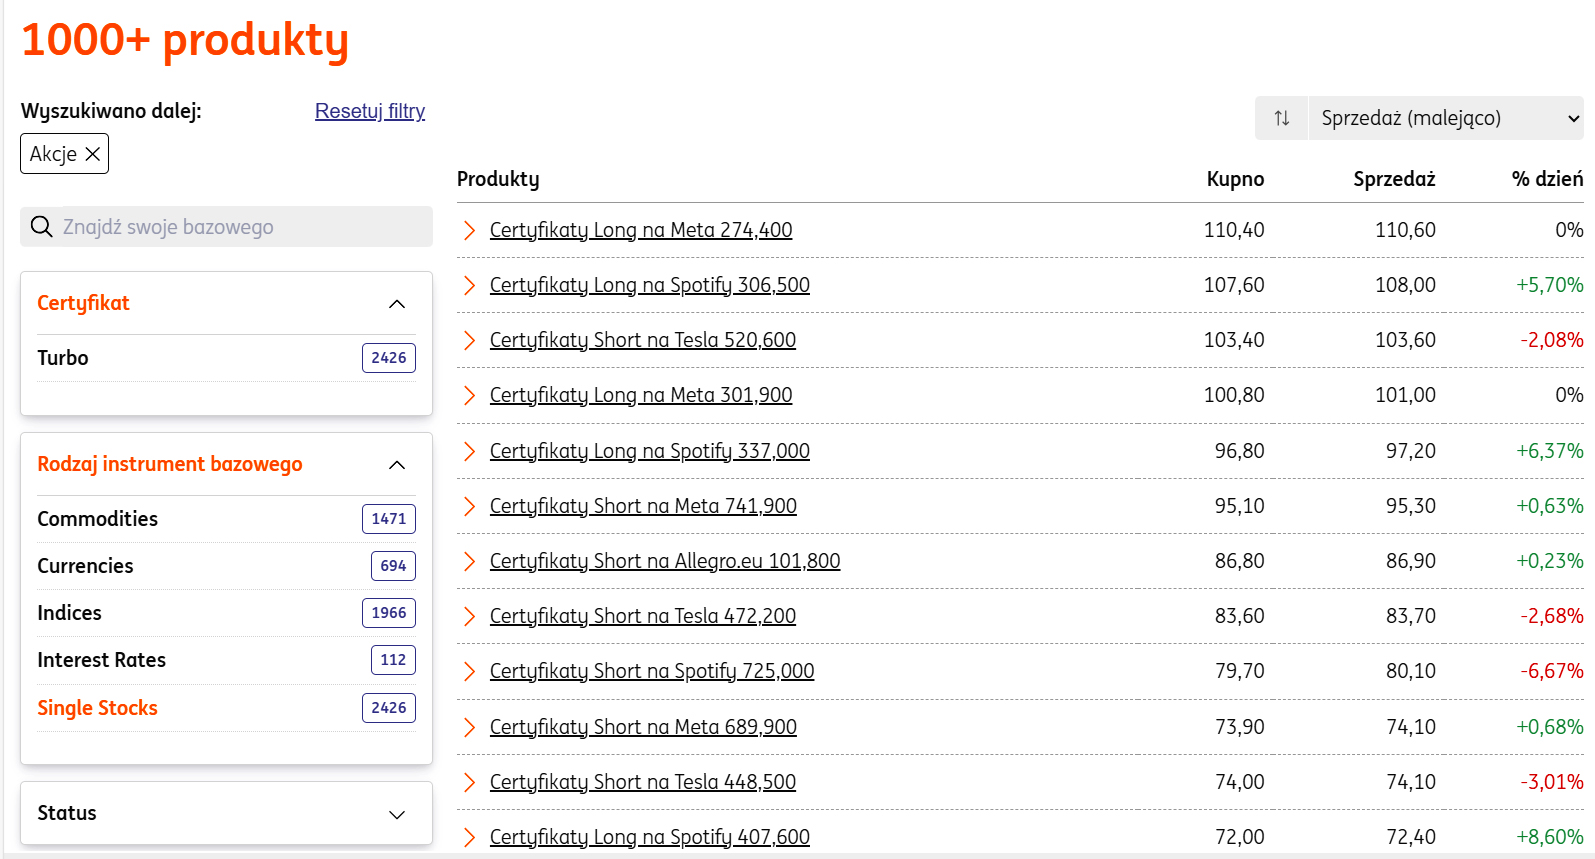Click the % dzień column header
Screen dimensions: 1595x859
pos(1547,179)
